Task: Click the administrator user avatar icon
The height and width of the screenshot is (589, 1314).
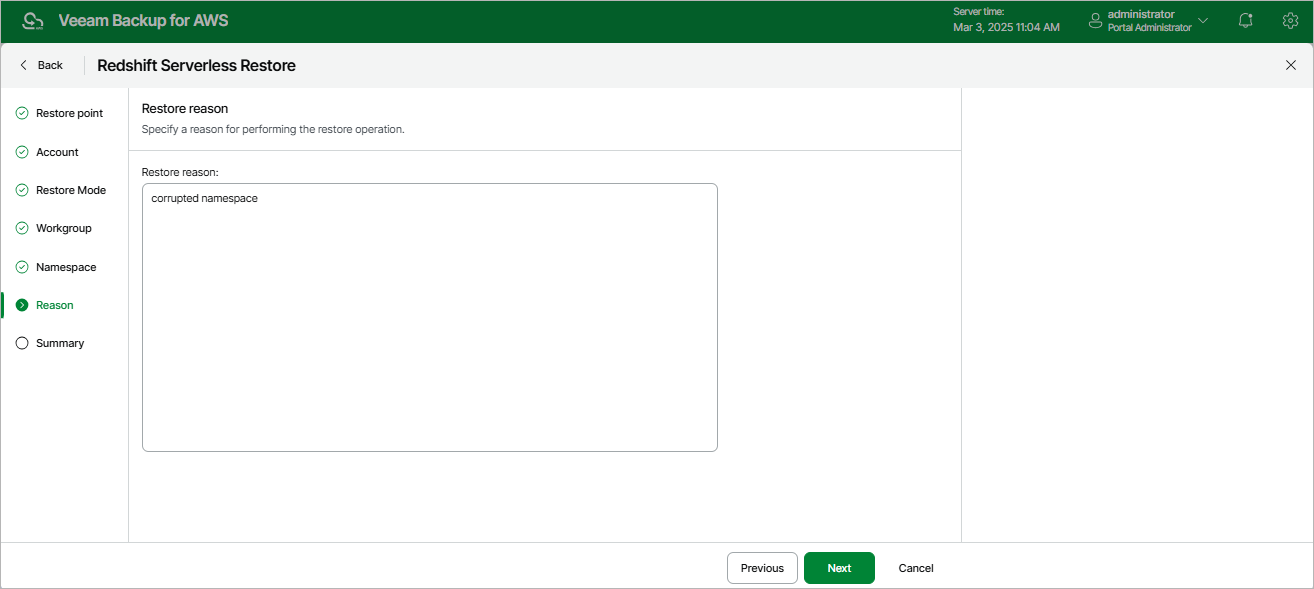Action: click(x=1095, y=20)
